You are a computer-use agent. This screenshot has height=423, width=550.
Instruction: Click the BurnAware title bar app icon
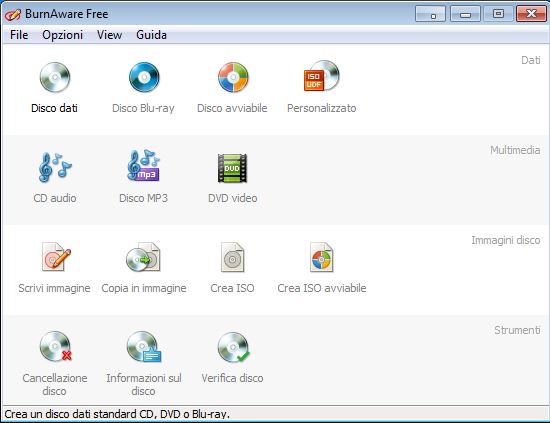tap(13, 14)
